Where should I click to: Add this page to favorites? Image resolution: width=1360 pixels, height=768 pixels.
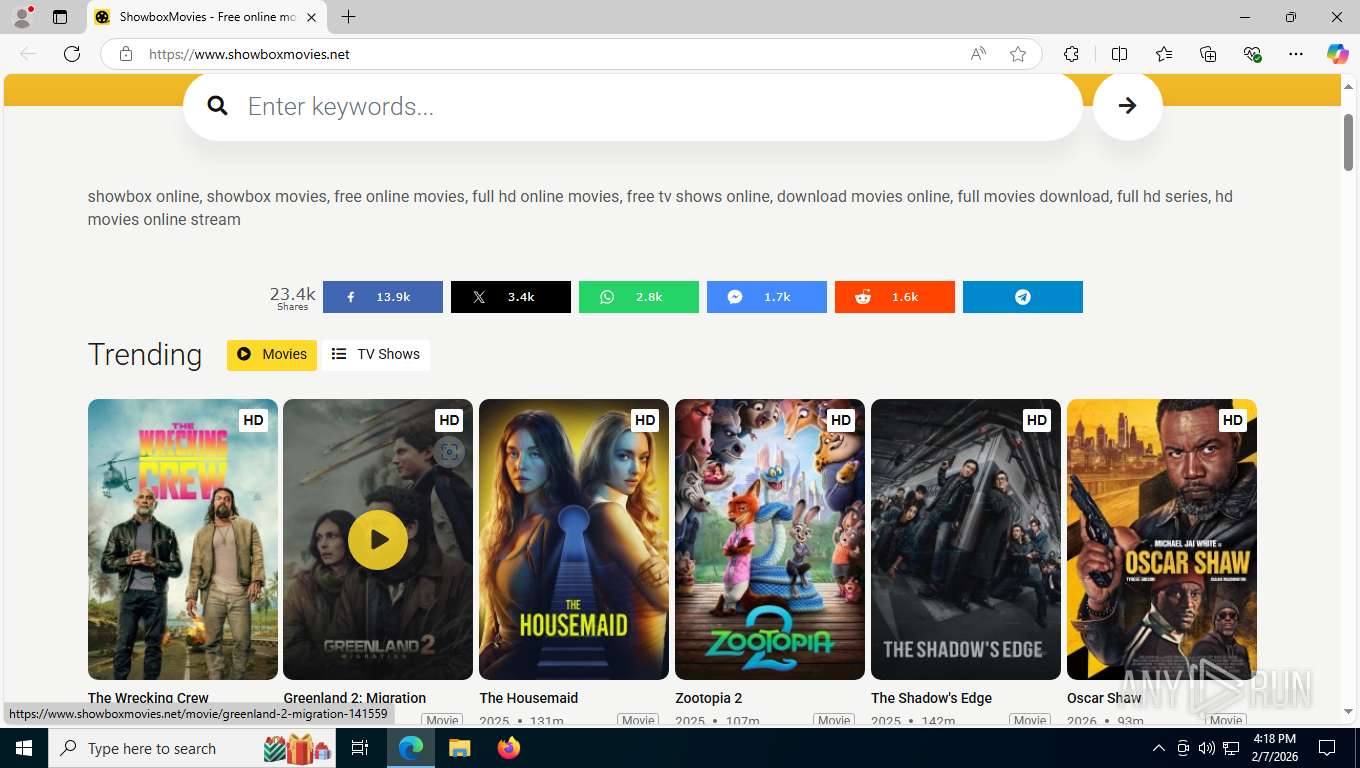[x=1018, y=54]
